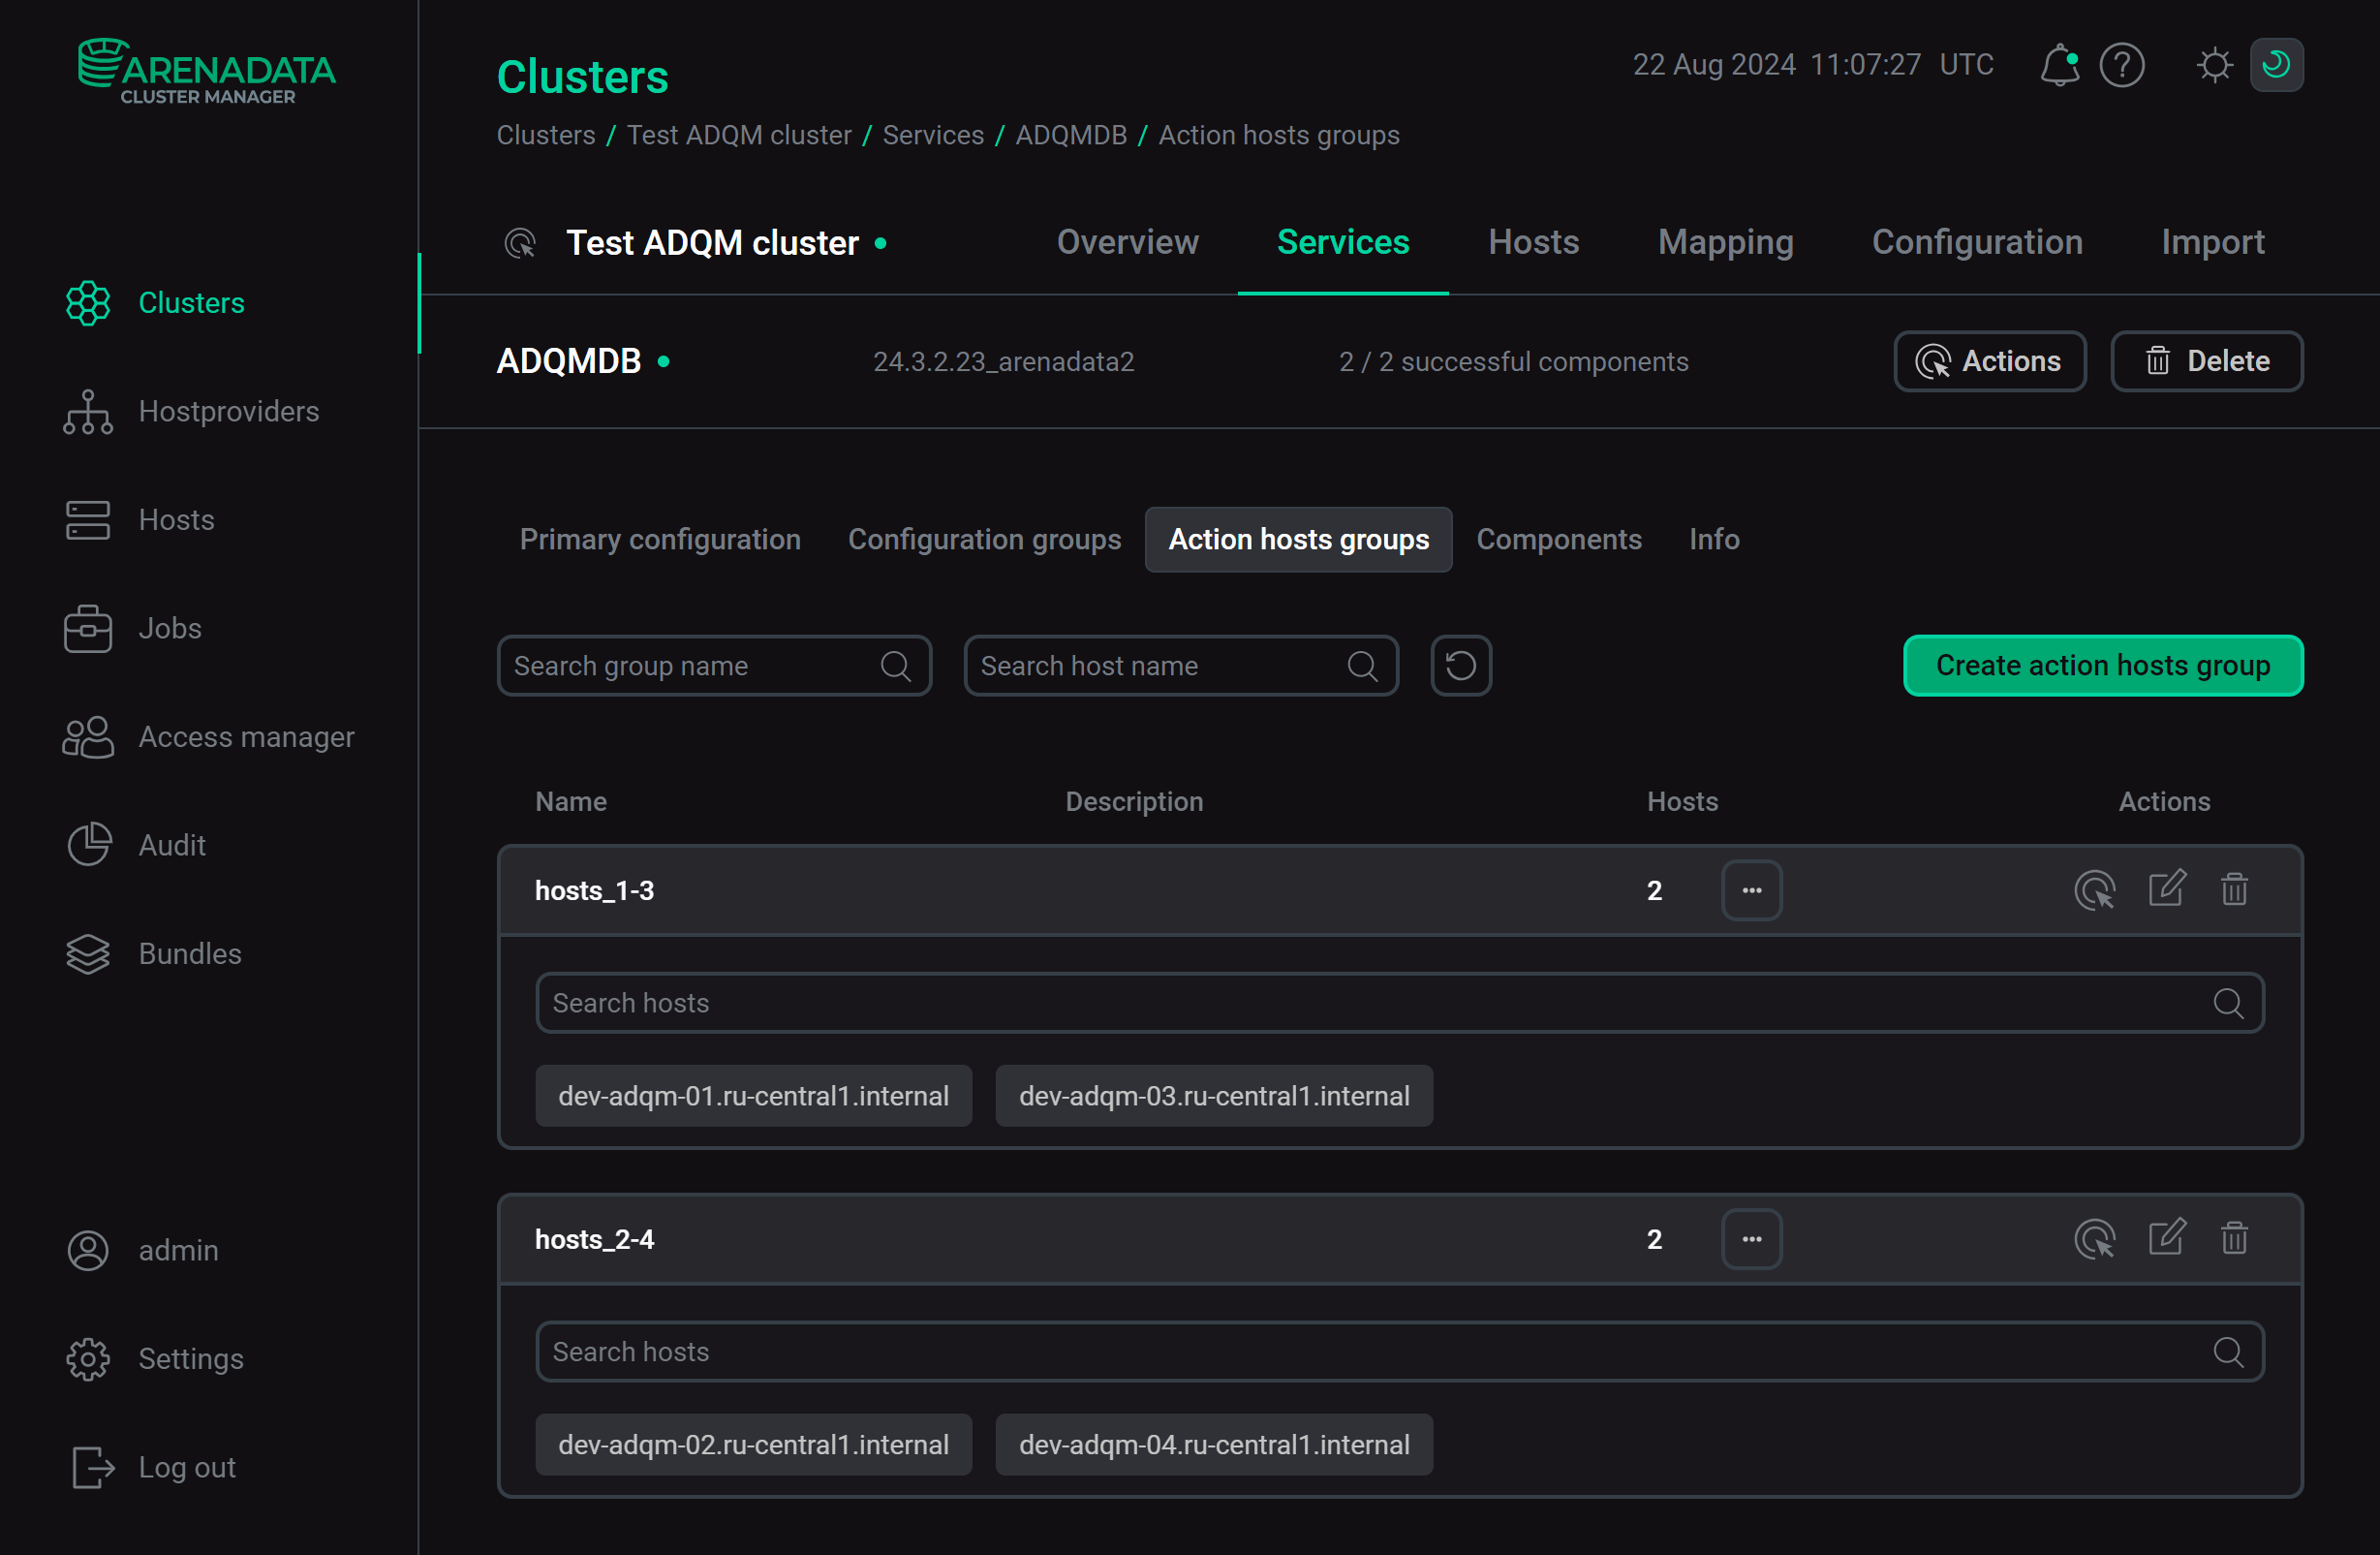Click the Action hosts groups breadcrumb
This screenshot has height=1555, width=2380.
[x=1278, y=135]
